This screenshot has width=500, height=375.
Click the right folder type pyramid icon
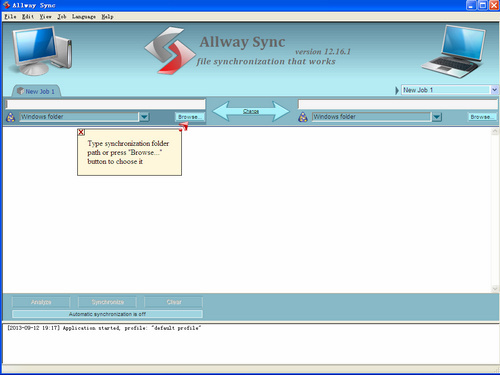(x=303, y=117)
